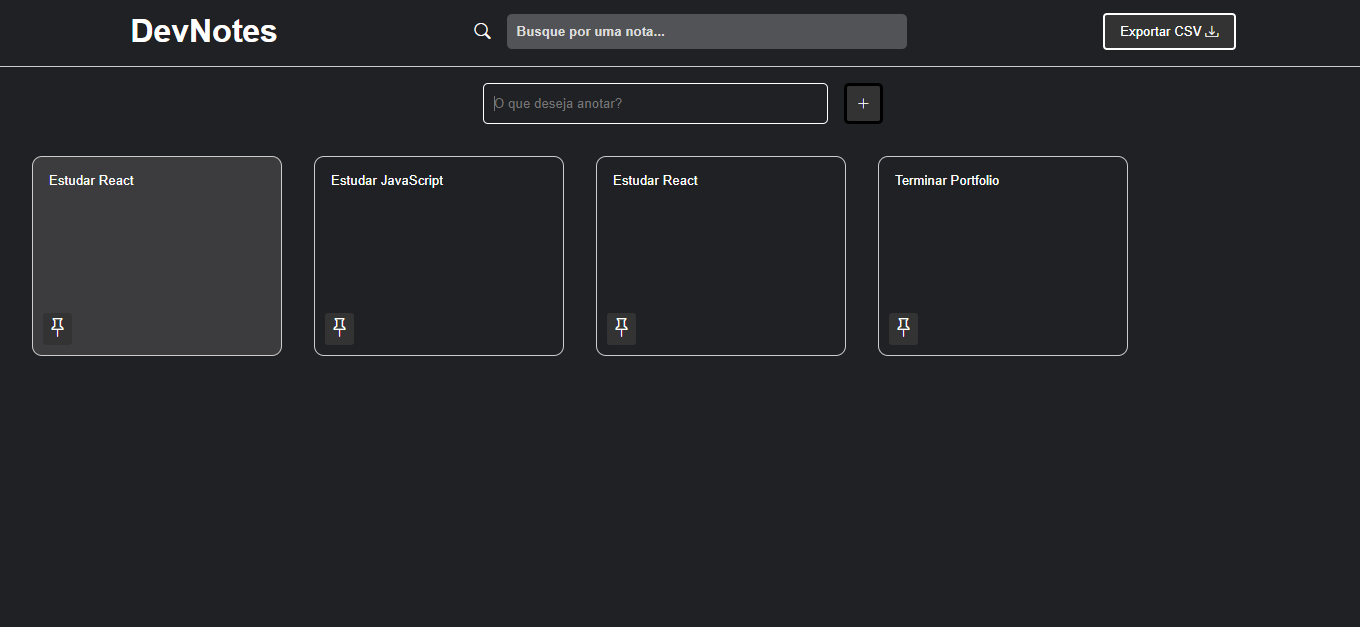Image resolution: width=1360 pixels, height=627 pixels.
Task: Click the Exportar CSV button label
Action: [x=1160, y=31]
